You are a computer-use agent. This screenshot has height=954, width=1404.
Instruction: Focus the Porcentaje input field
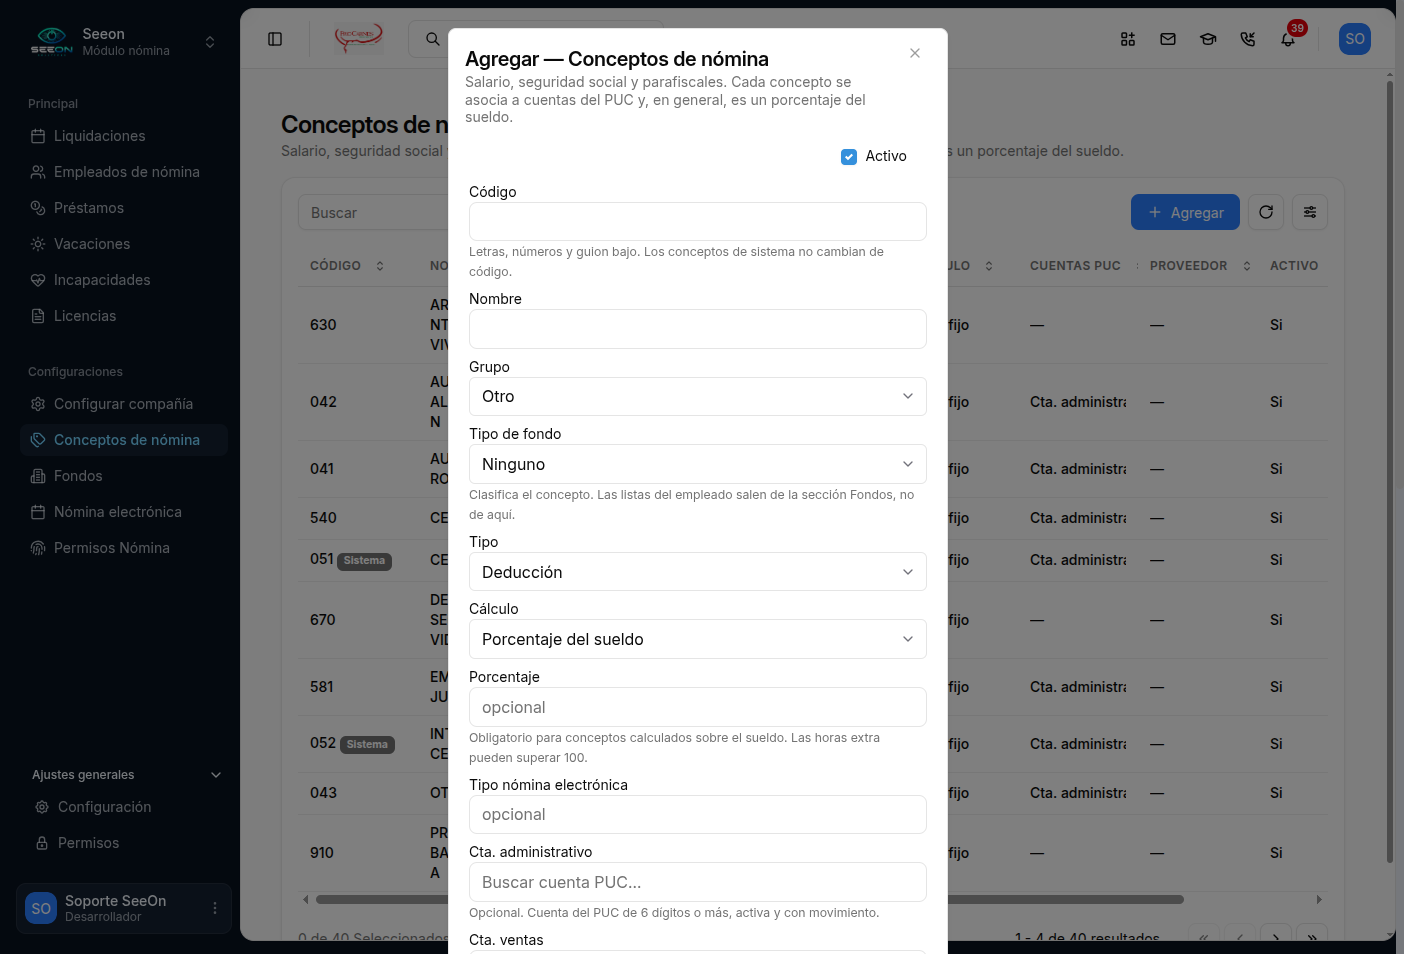point(698,707)
